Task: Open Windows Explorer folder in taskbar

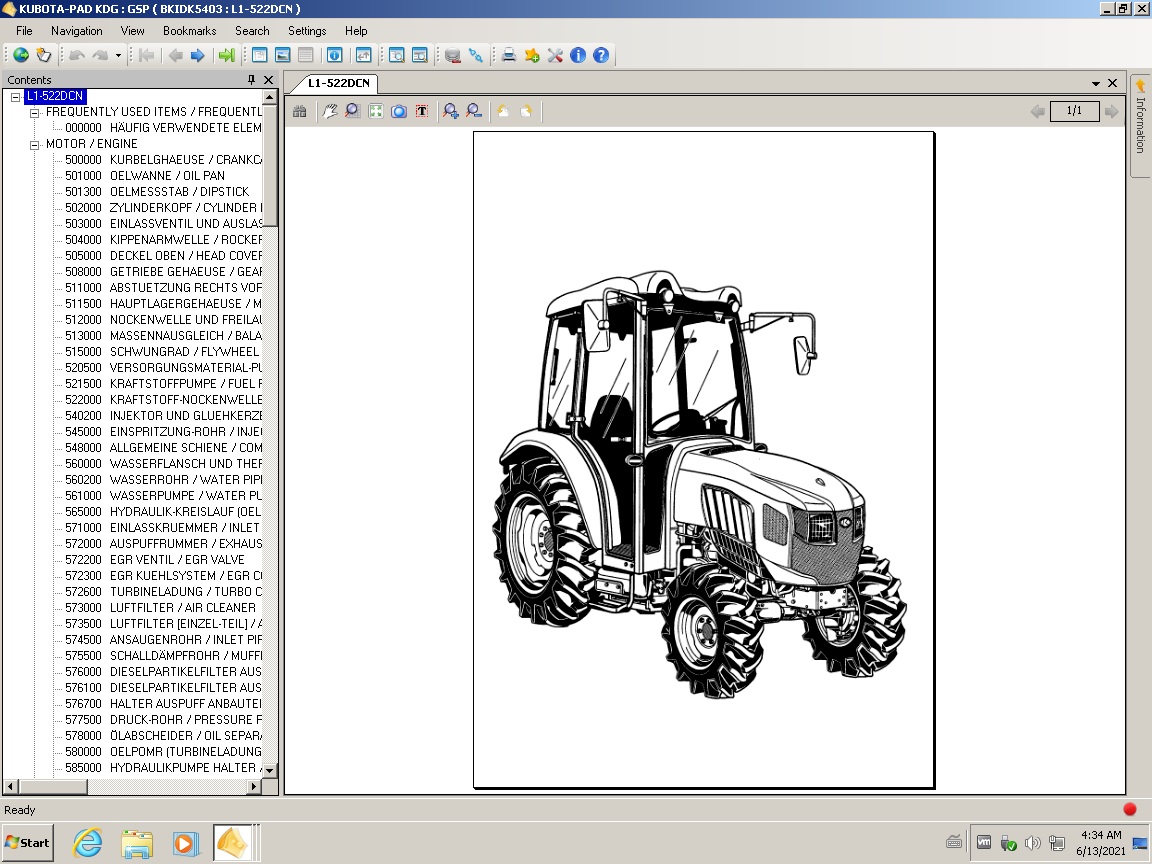Action: point(137,843)
